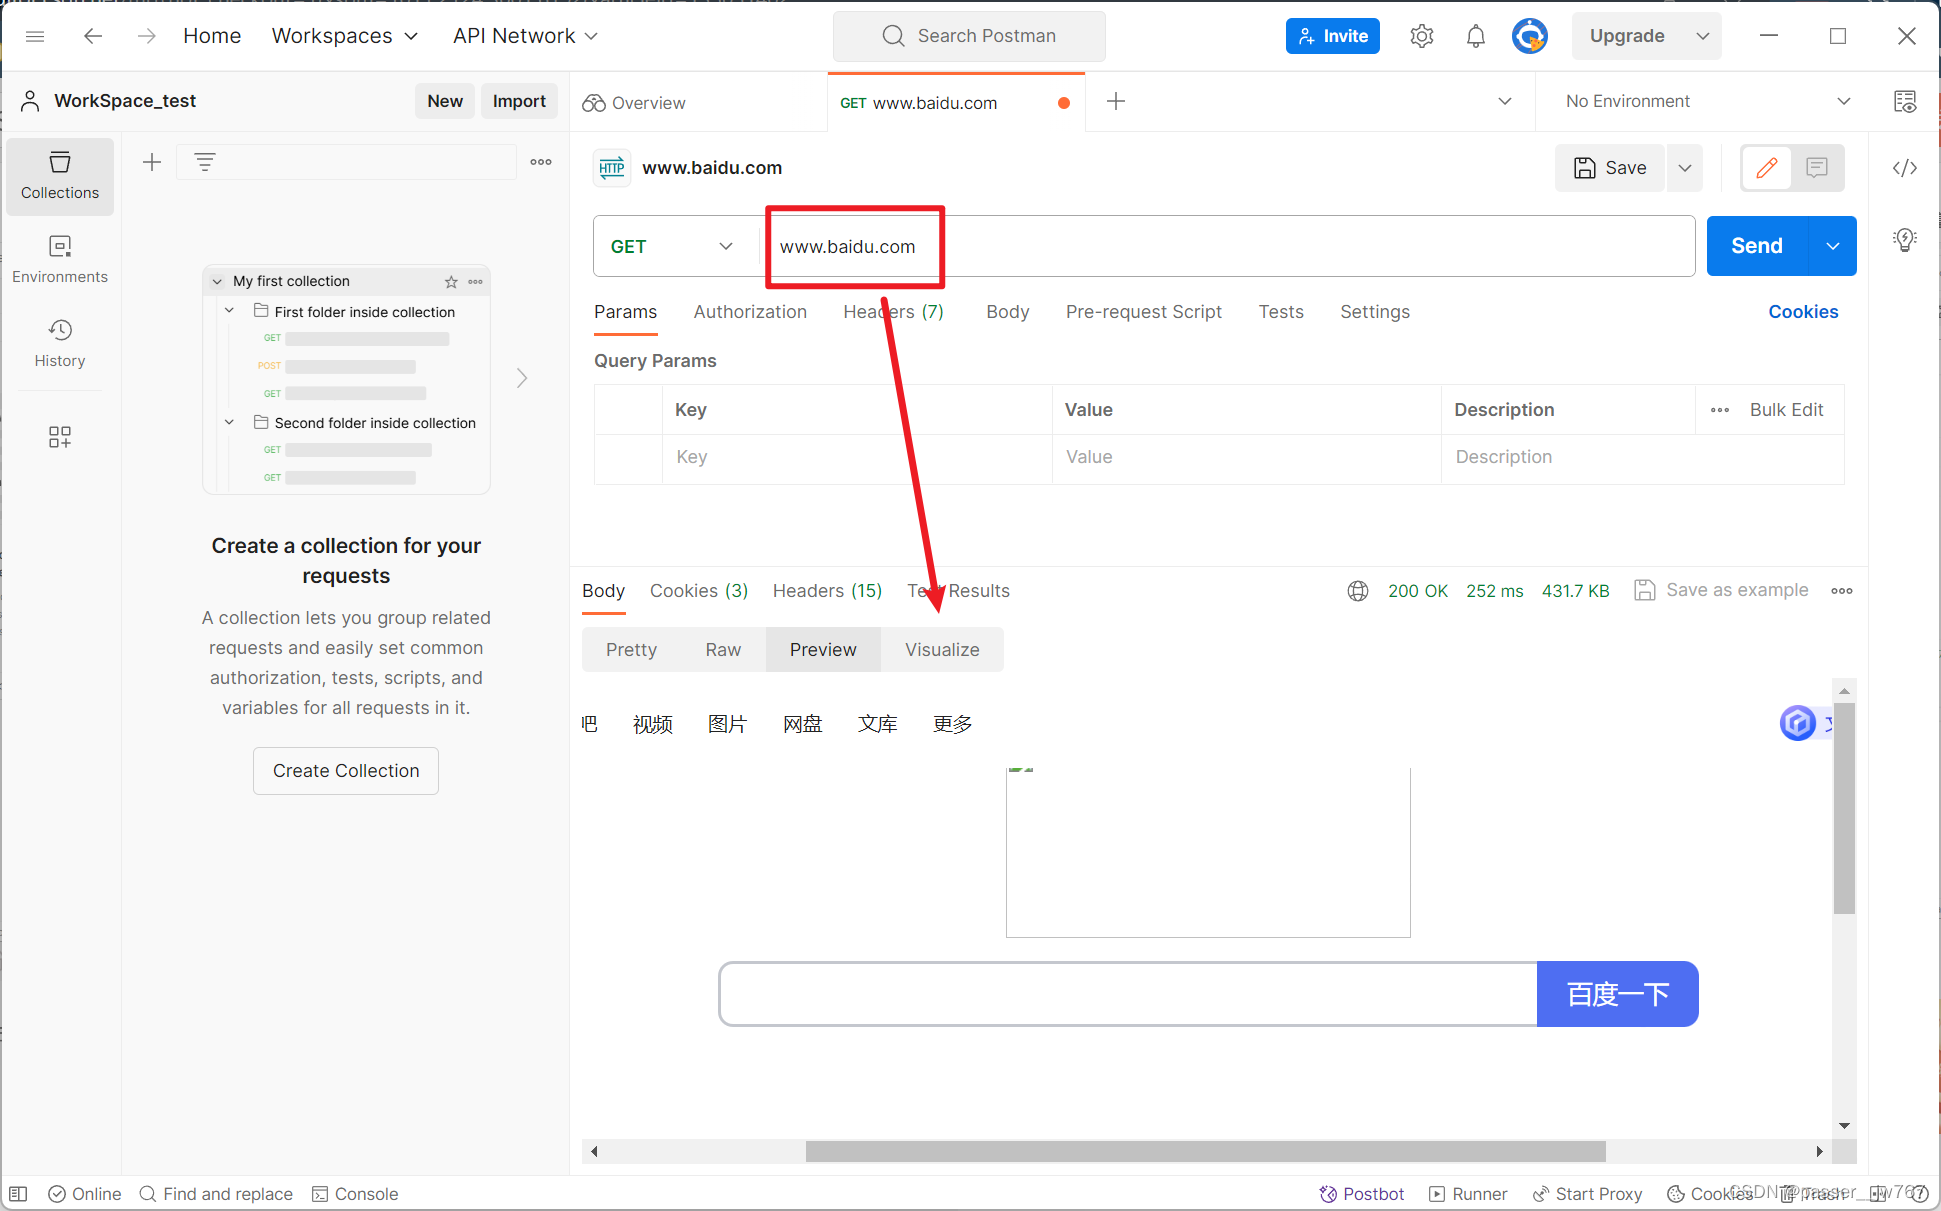Open sidebar more options ellipsis
The height and width of the screenshot is (1211, 1941).
click(541, 162)
